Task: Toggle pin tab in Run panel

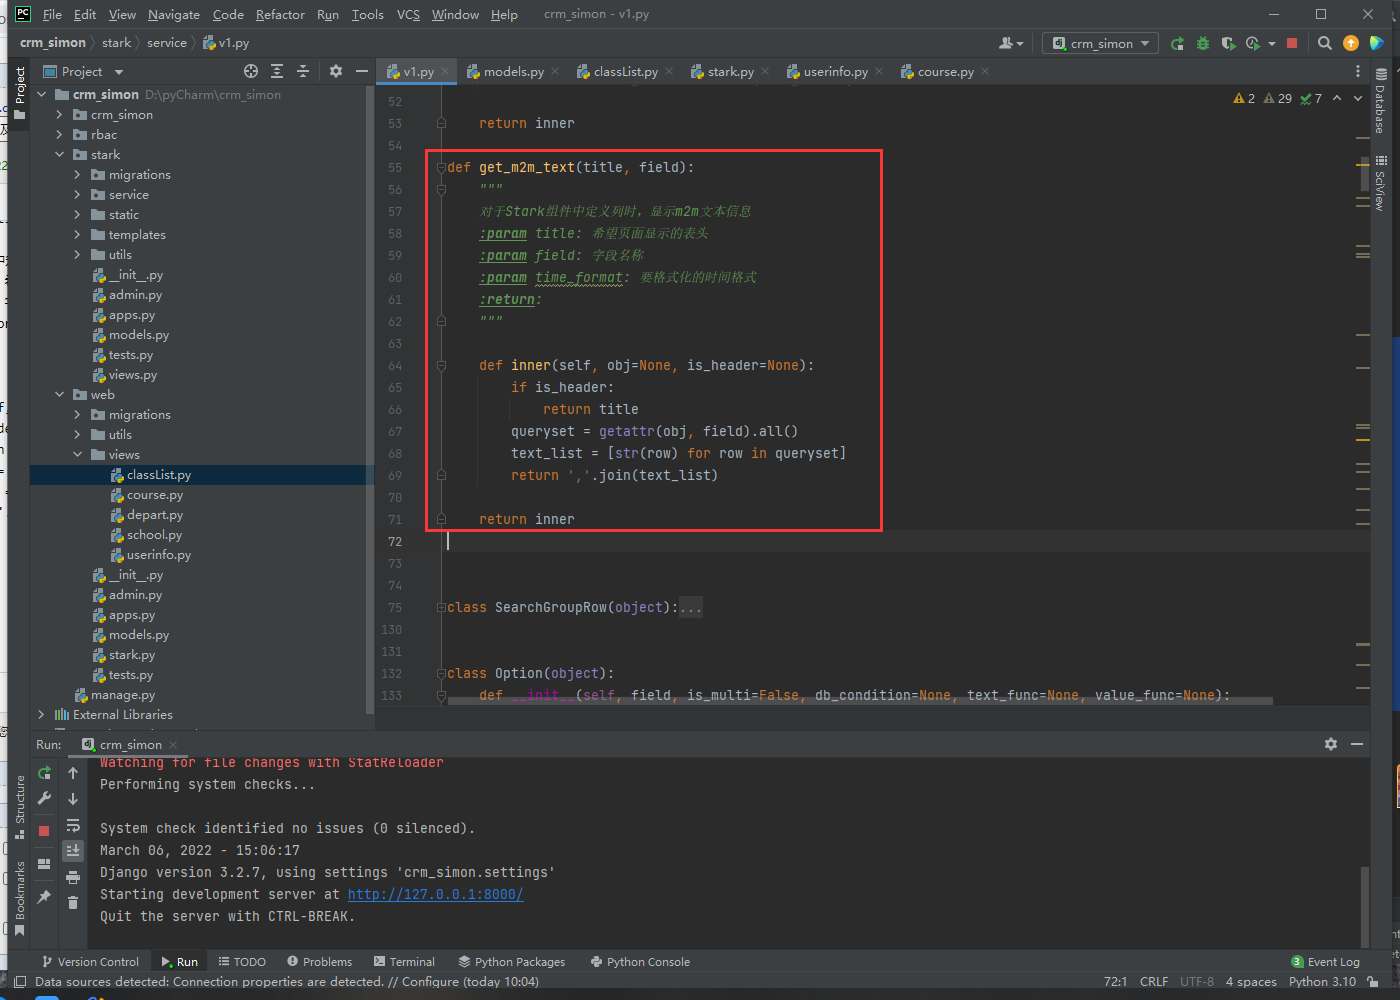Action: 44,897
